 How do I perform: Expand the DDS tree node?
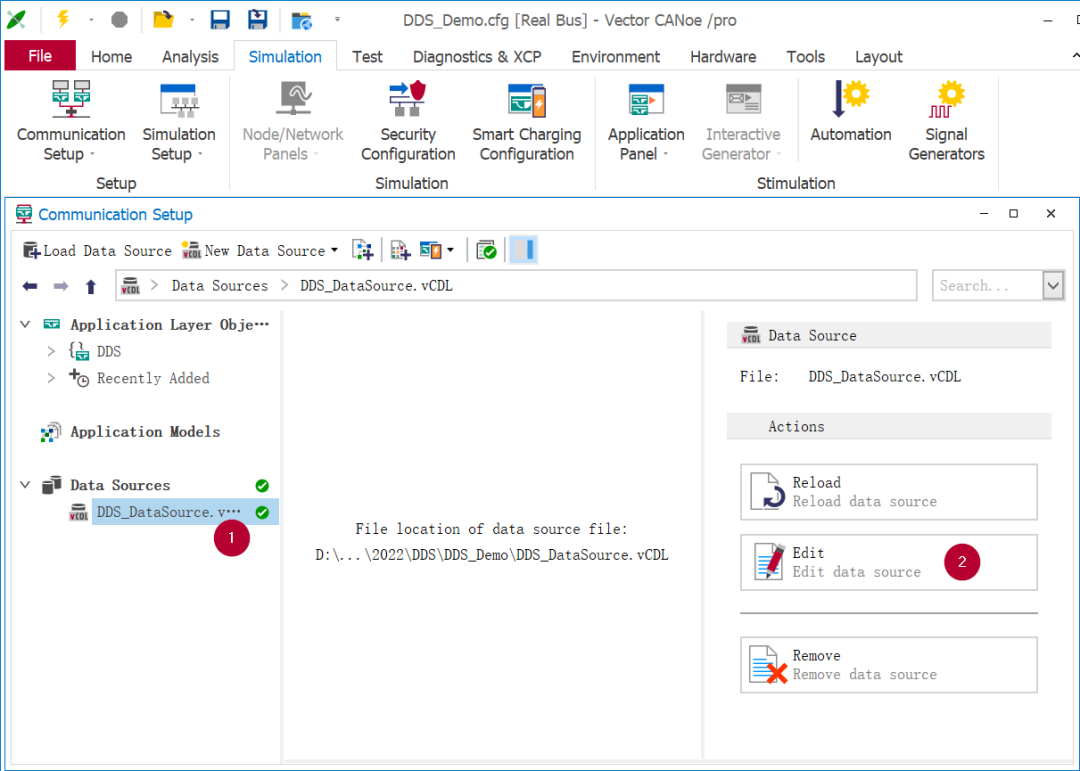(x=51, y=351)
